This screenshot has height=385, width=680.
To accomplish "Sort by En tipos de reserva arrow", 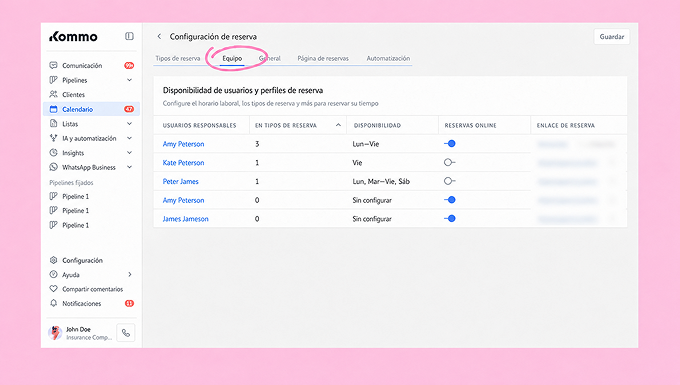I will (x=338, y=125).
